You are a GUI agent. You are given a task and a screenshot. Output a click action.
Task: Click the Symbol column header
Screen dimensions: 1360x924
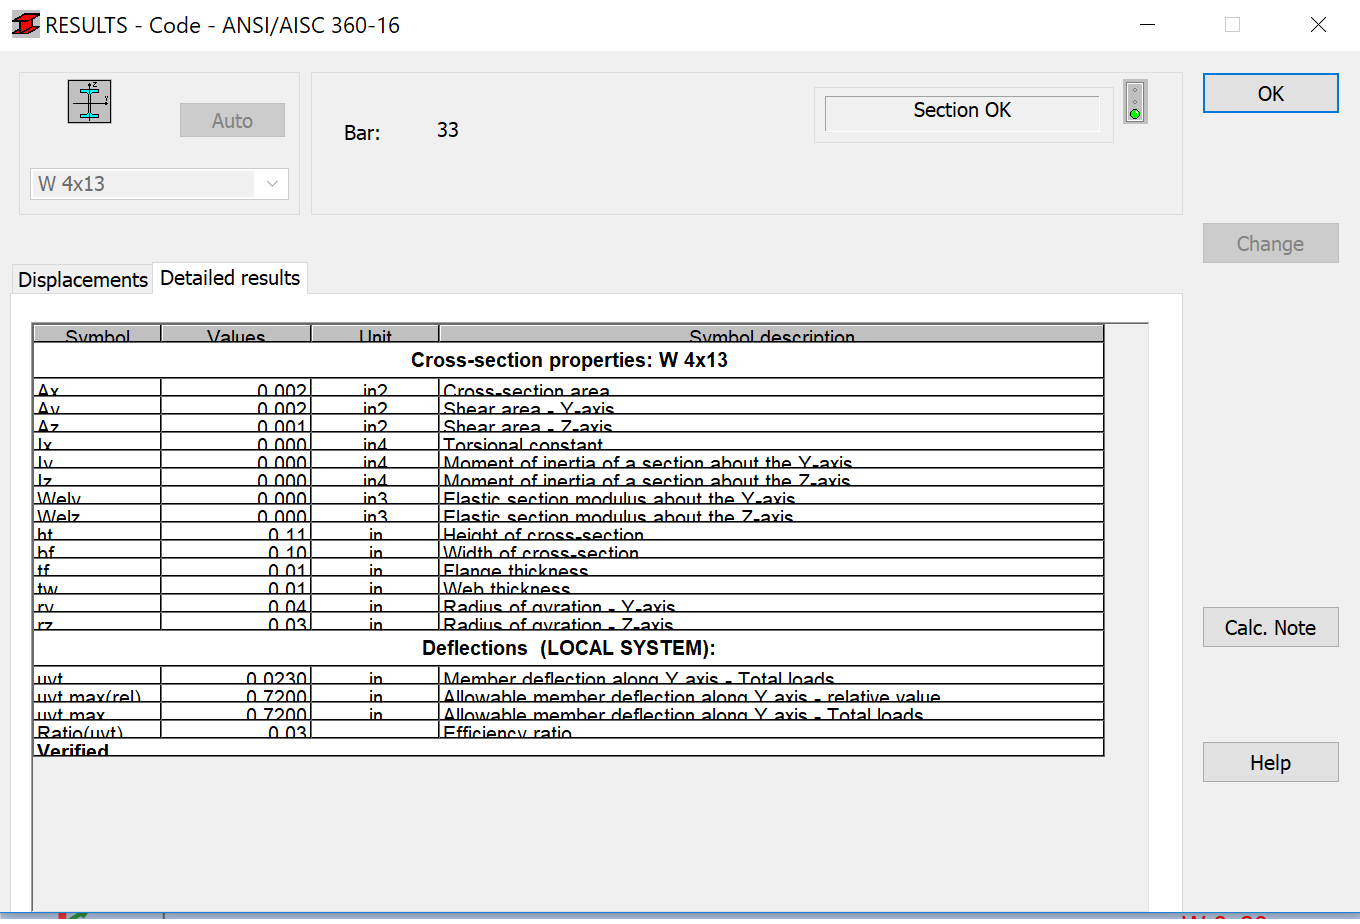click(97, 336)
